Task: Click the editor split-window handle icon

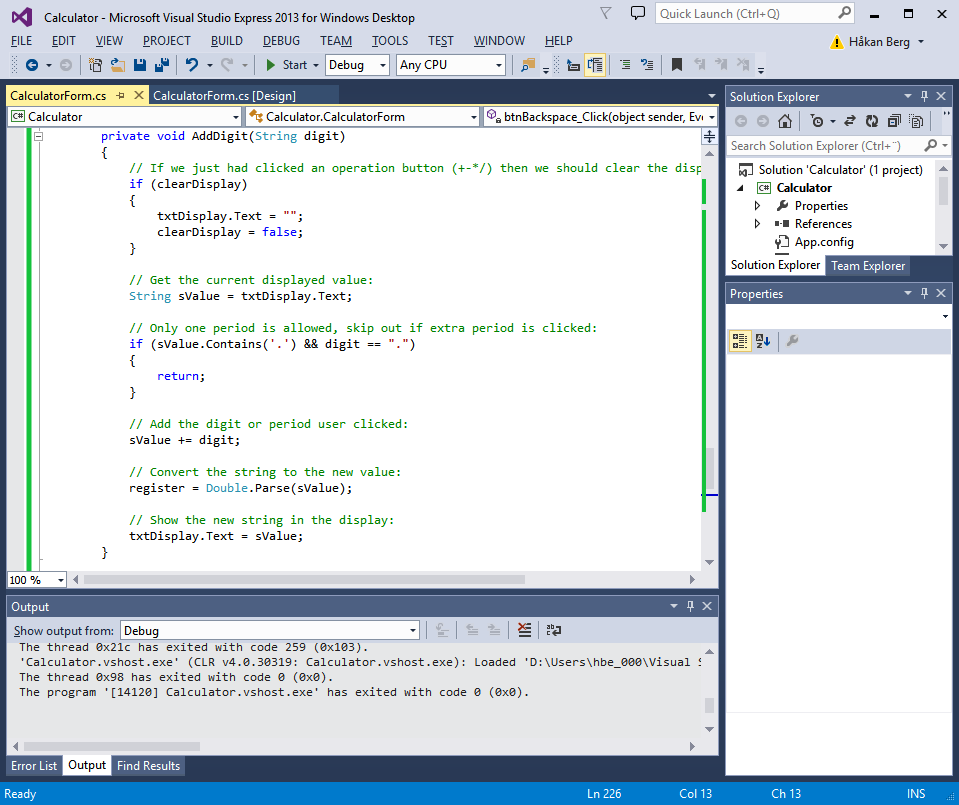Action: (709, 136)
